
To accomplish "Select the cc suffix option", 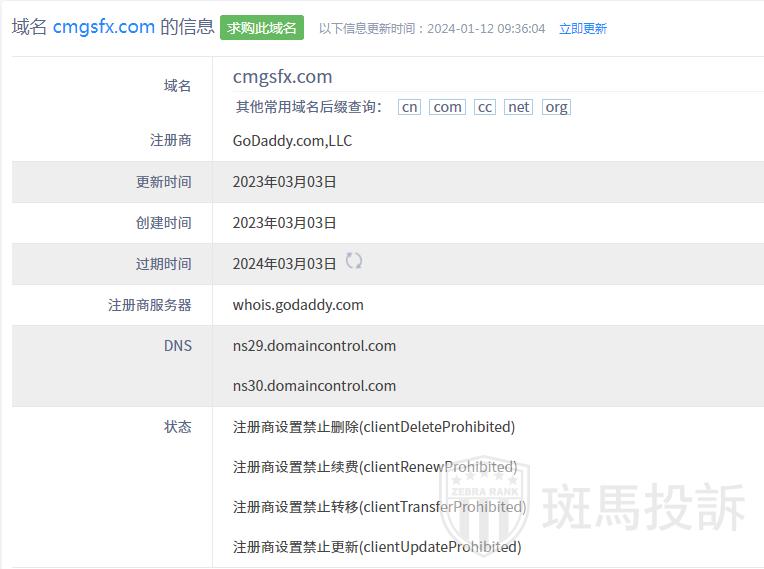I will [485, 107].
